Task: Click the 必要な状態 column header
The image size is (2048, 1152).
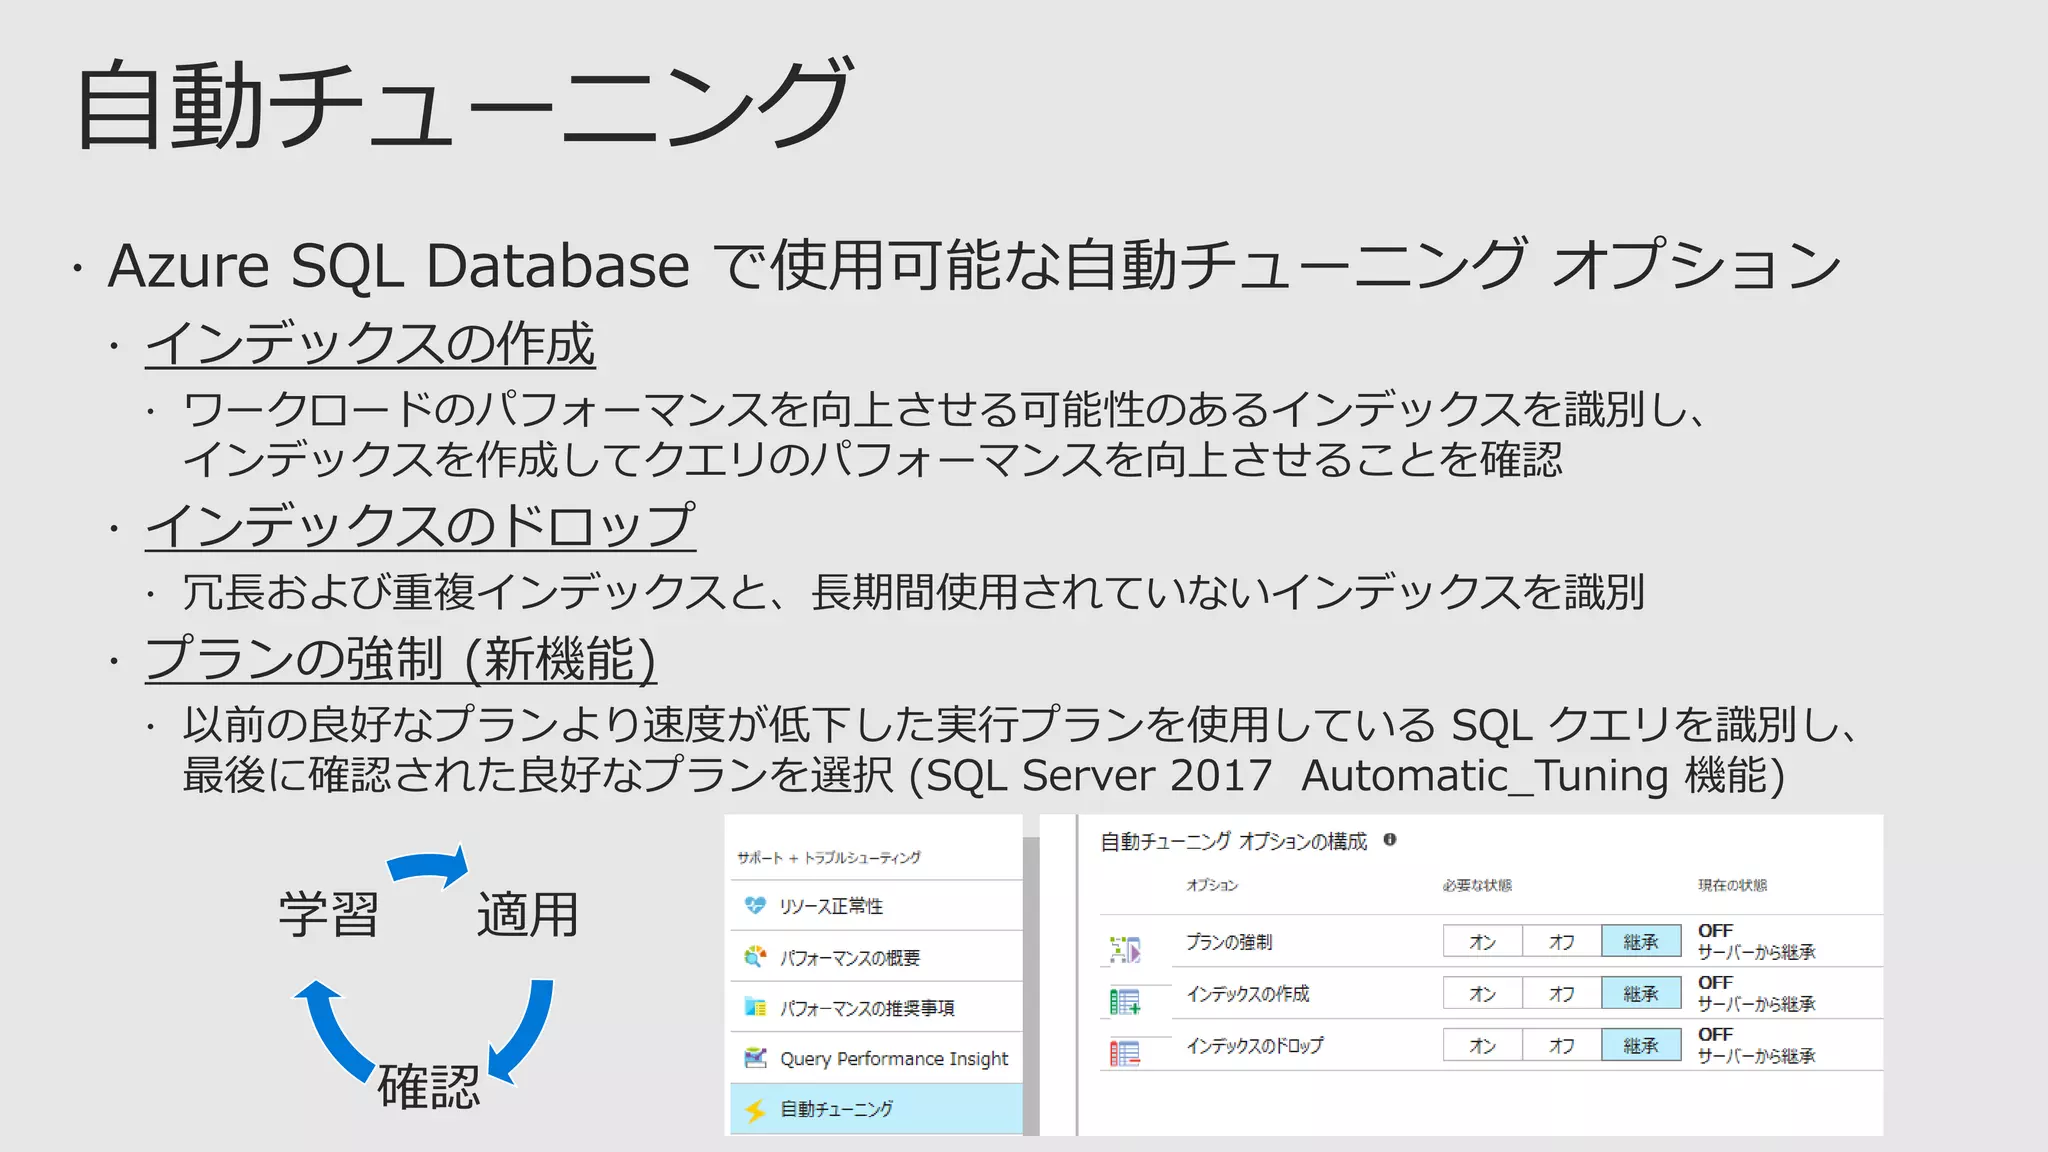Action: tap(1477, 885)
